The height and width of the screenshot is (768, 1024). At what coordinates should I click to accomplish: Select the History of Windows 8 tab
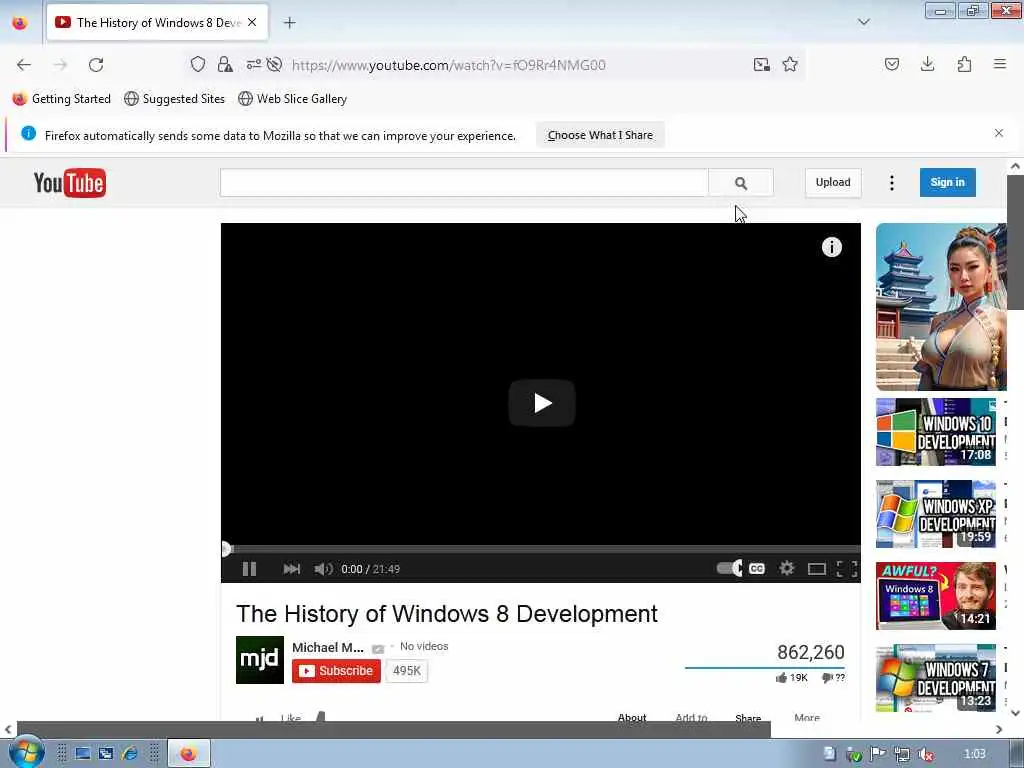[158, 23]
